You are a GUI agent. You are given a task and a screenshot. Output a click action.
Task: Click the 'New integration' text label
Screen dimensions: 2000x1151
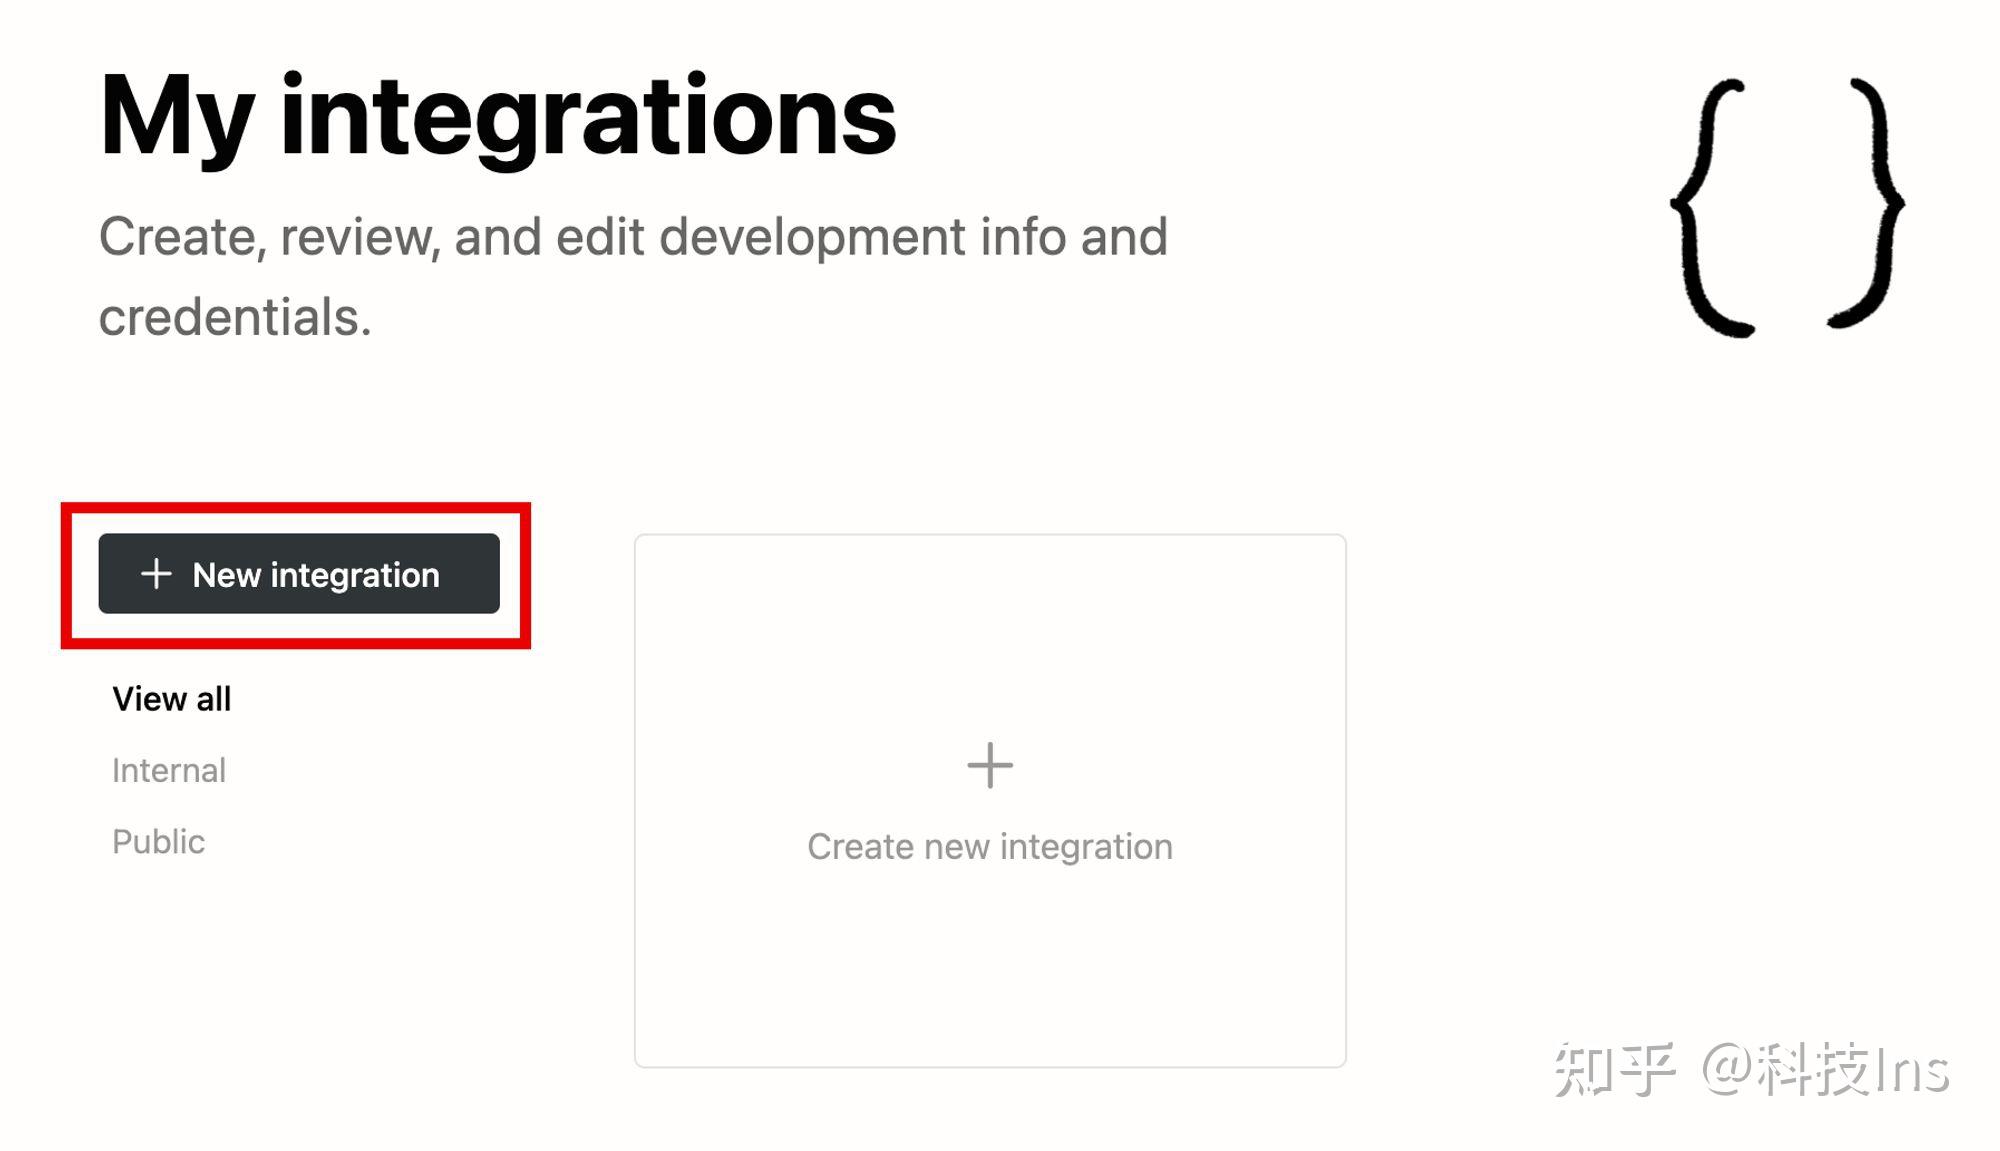(x=316, y=575)
